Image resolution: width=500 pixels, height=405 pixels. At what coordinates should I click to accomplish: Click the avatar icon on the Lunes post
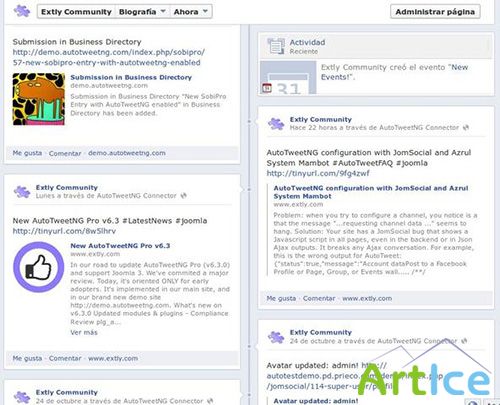click(x=22, y=192)
